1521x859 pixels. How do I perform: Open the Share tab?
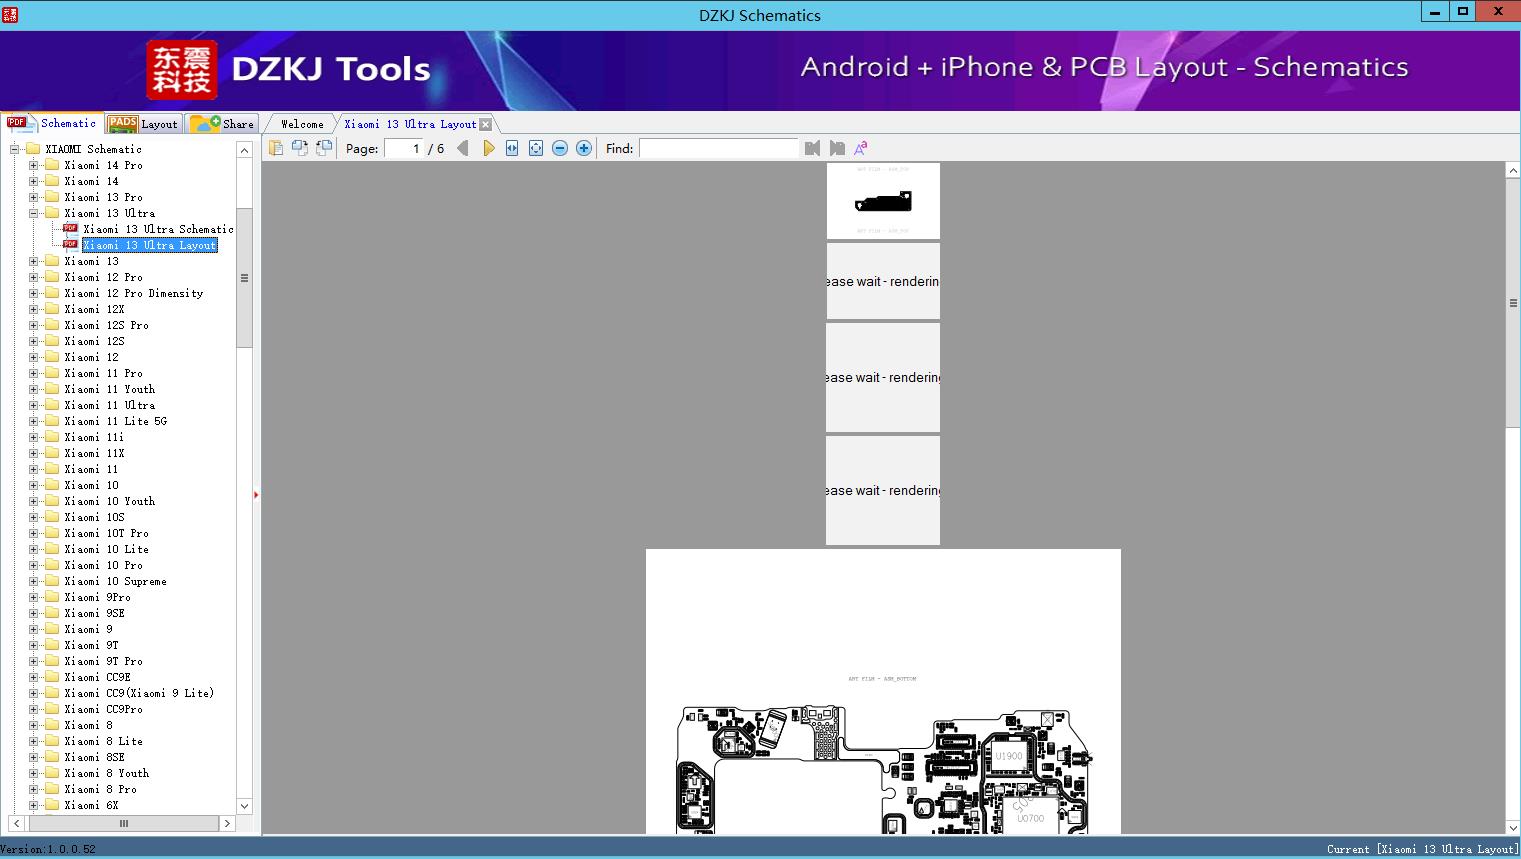click(x=222, y=124)
